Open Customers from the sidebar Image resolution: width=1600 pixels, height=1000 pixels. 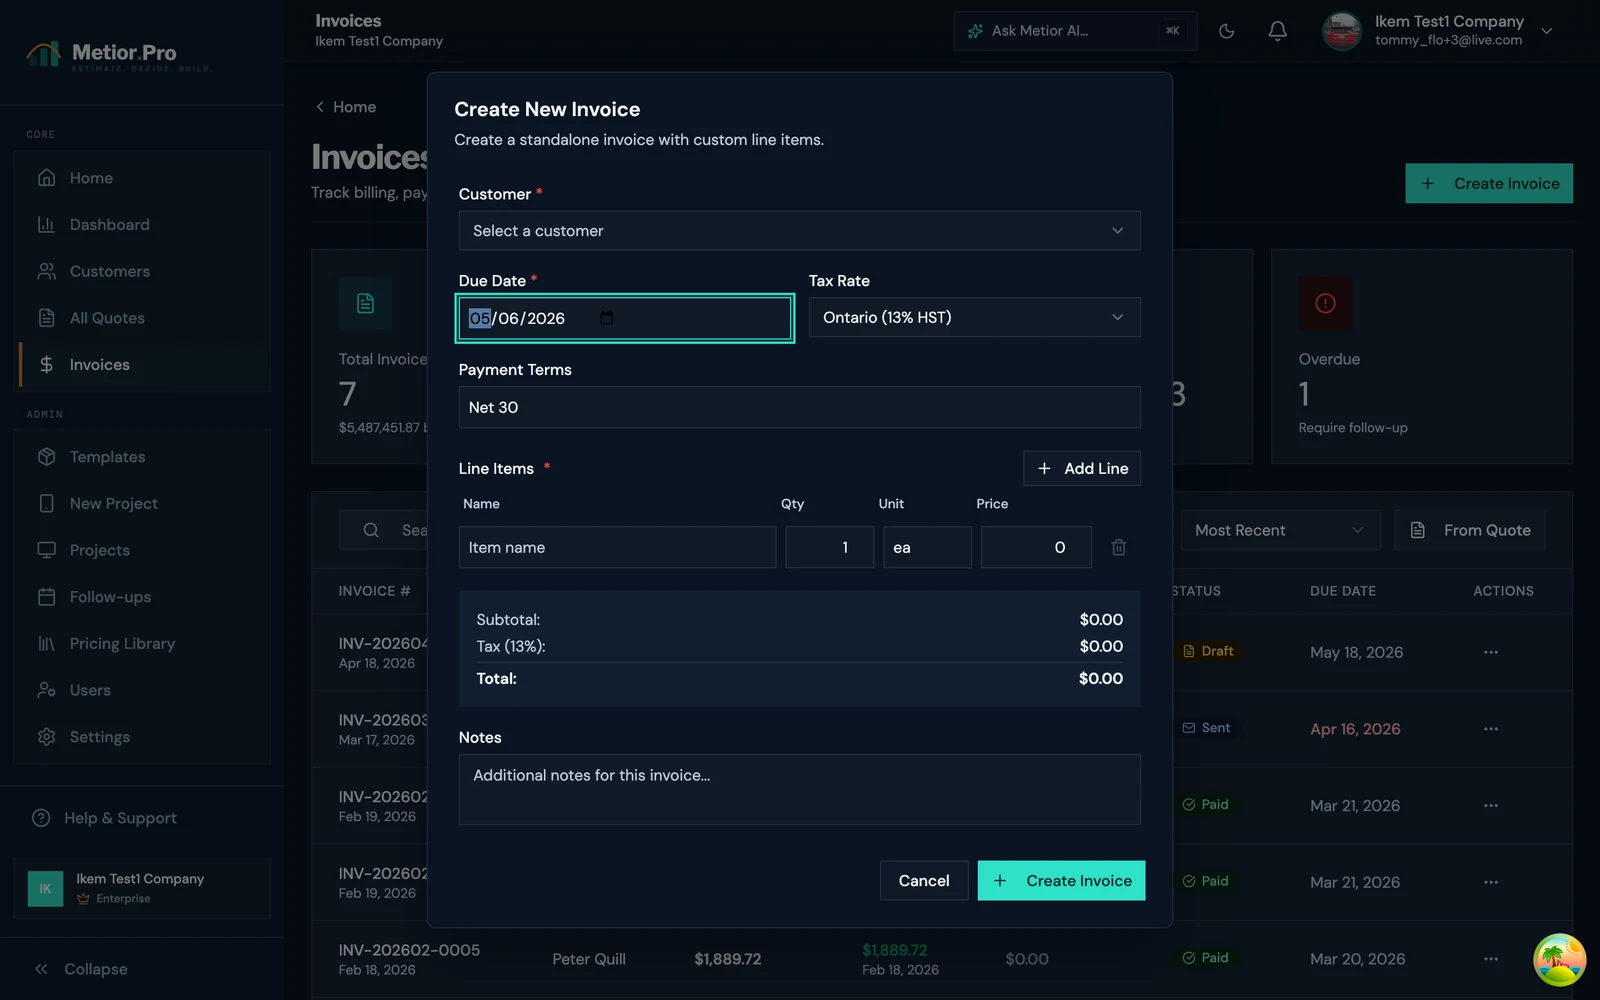pyautogui.click(x=144, y=271)
